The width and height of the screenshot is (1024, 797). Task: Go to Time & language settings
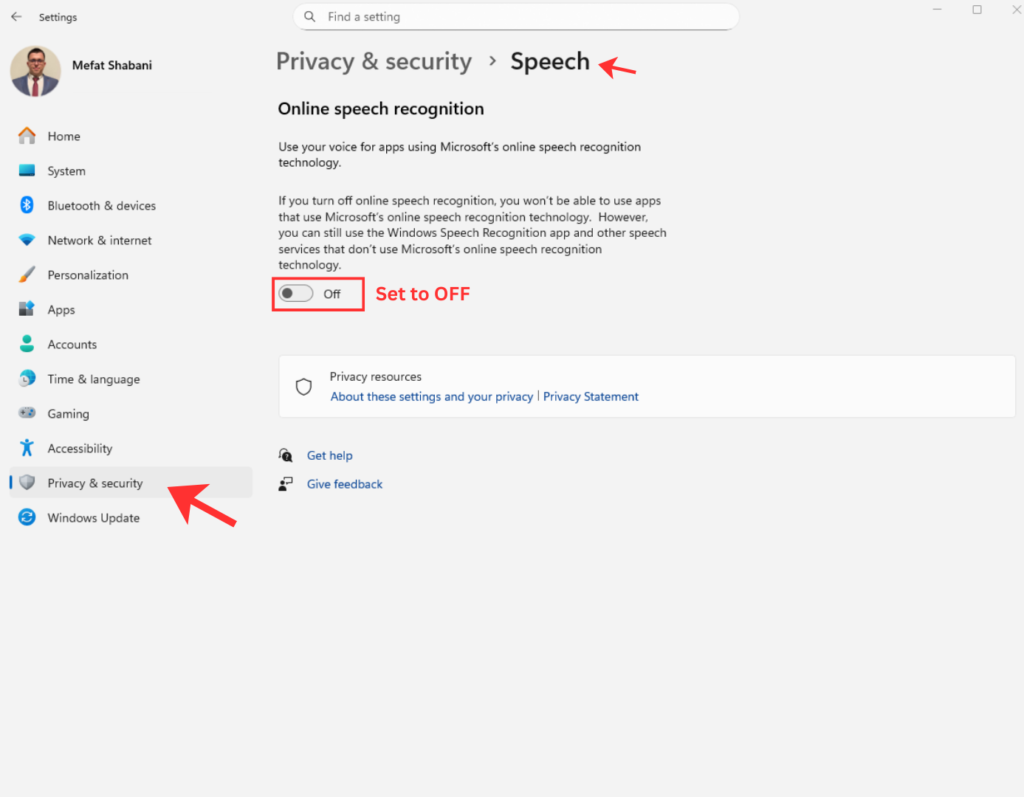[93, 379]
